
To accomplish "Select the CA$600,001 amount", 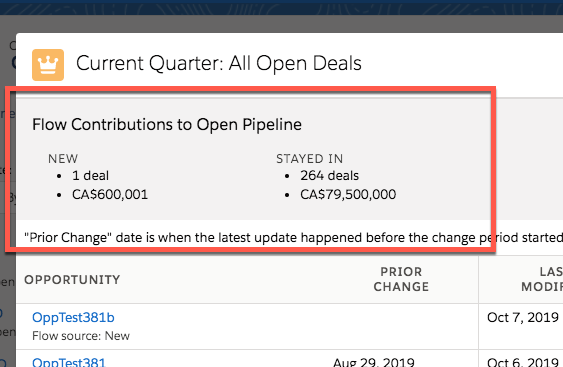I will [110, 194].
